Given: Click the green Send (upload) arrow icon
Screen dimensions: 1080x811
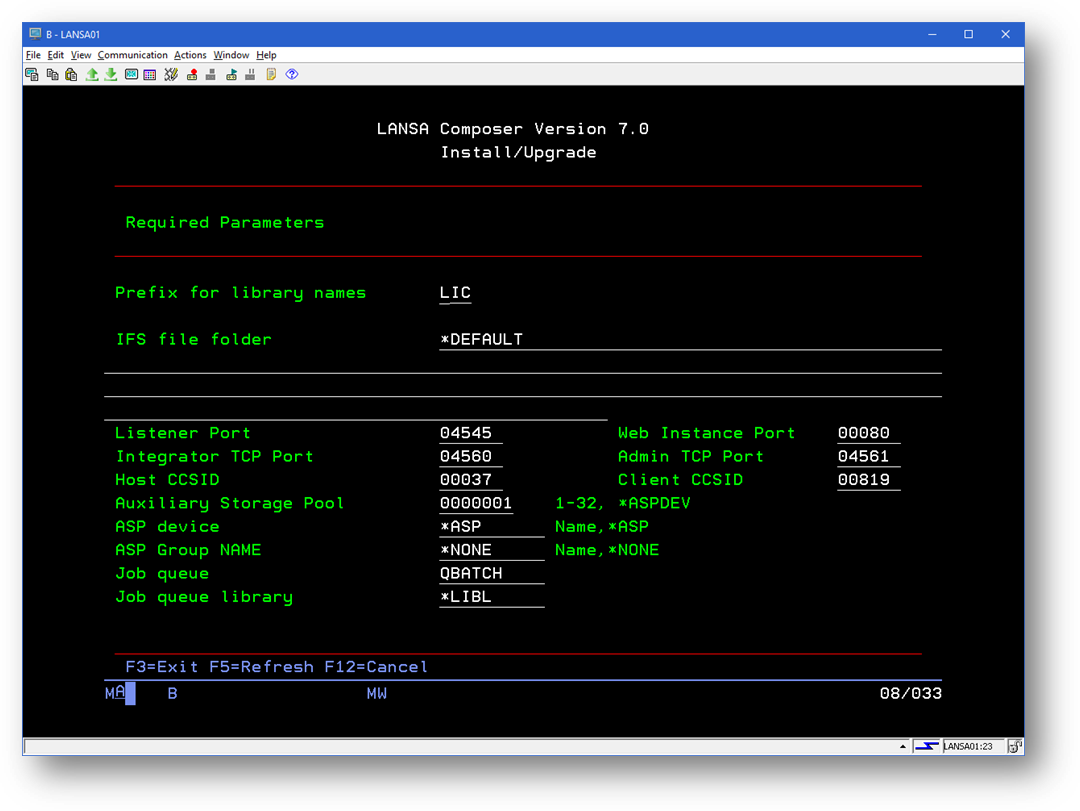Looking at the screenshot, I should click(x=92, y=74).
